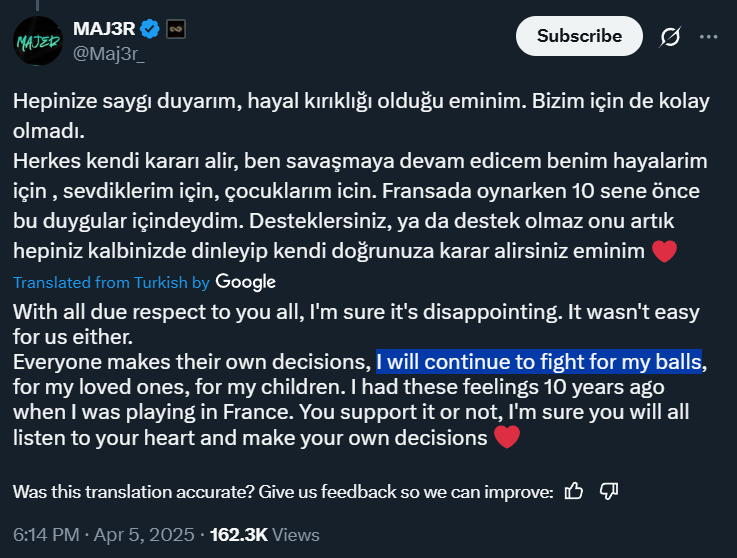This screenshot has width=737, height=558.
Task: Click the MAJ3R profile avatar
Action: 38,41
